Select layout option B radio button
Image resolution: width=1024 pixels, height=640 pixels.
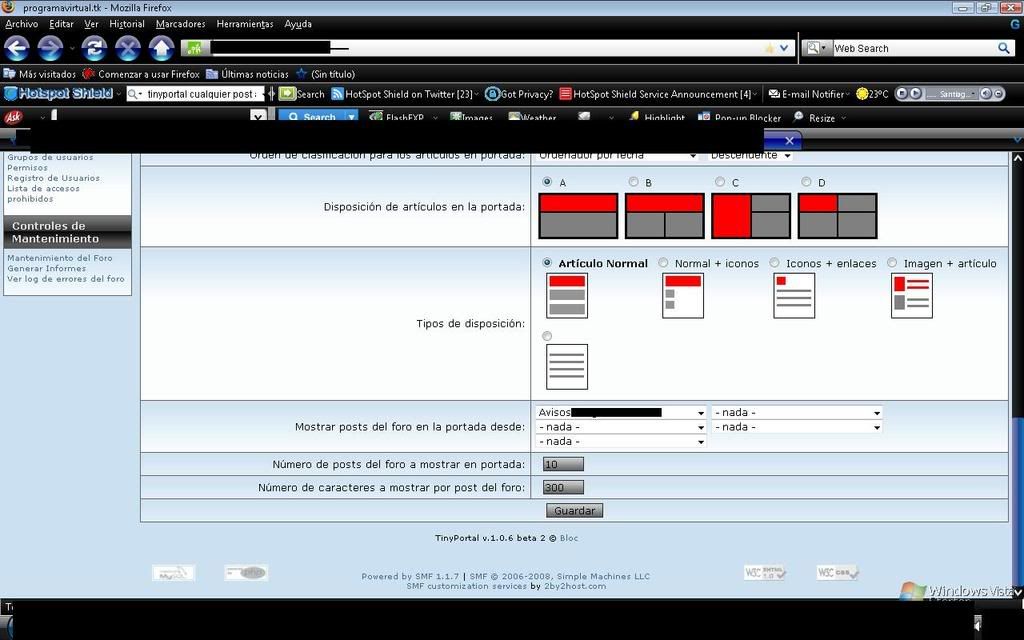pos(633,182)
